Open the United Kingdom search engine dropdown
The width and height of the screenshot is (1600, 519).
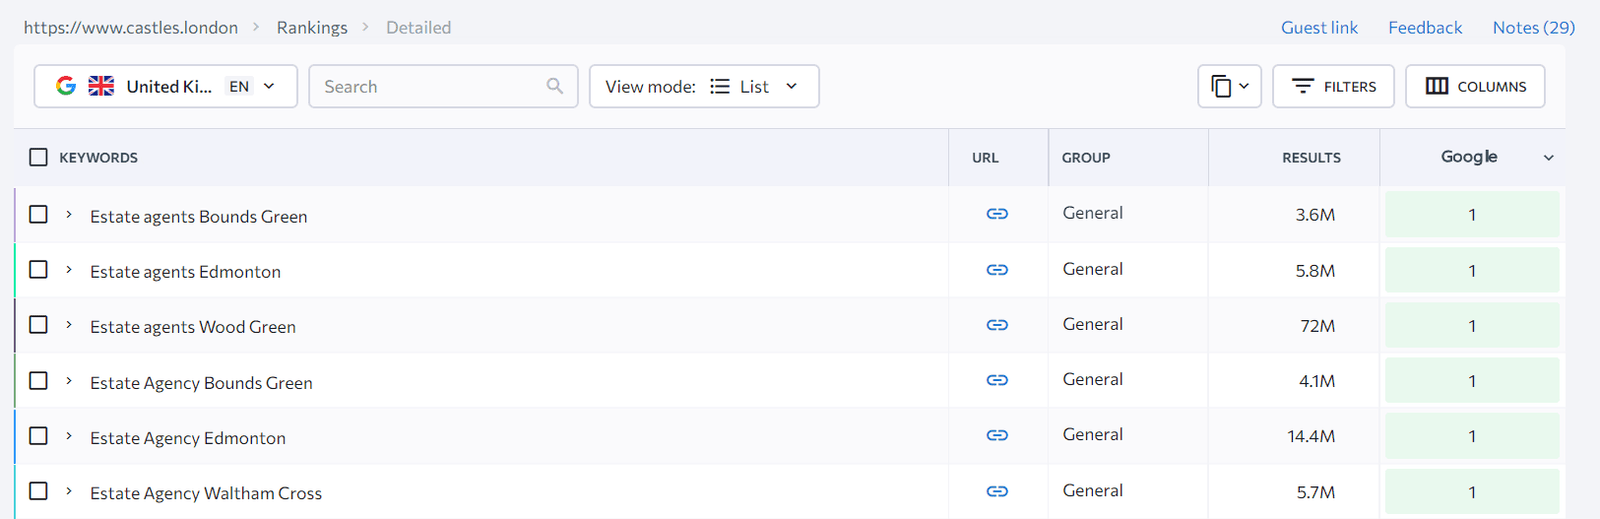[166, 86]
